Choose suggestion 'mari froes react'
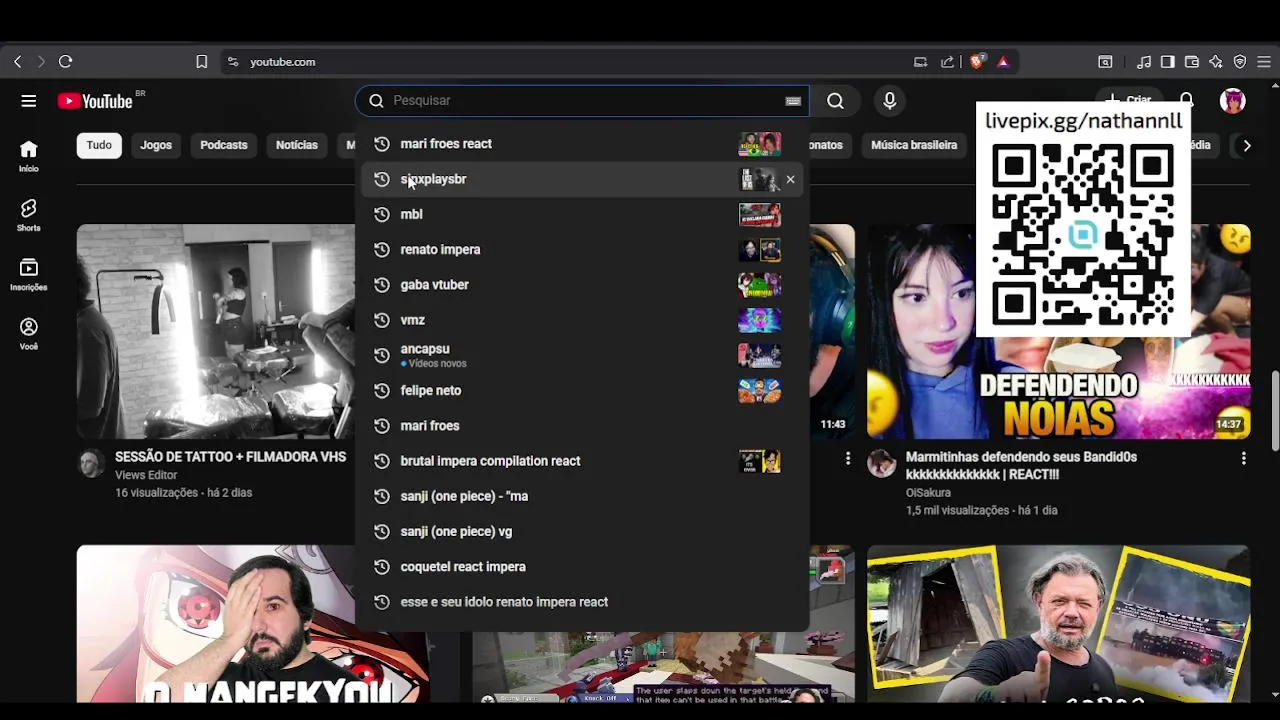Screen dimensions: 1280x720 pyautogui.click(x=581, y=144)
